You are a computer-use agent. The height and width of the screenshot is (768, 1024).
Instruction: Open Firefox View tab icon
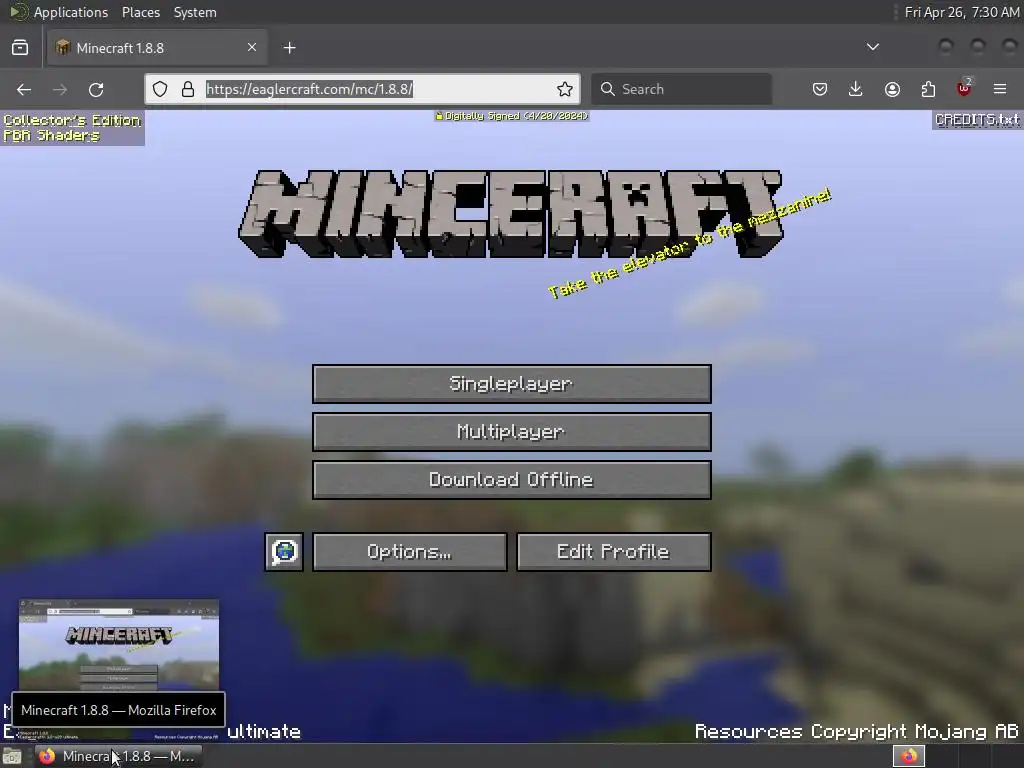coord(20,48)
